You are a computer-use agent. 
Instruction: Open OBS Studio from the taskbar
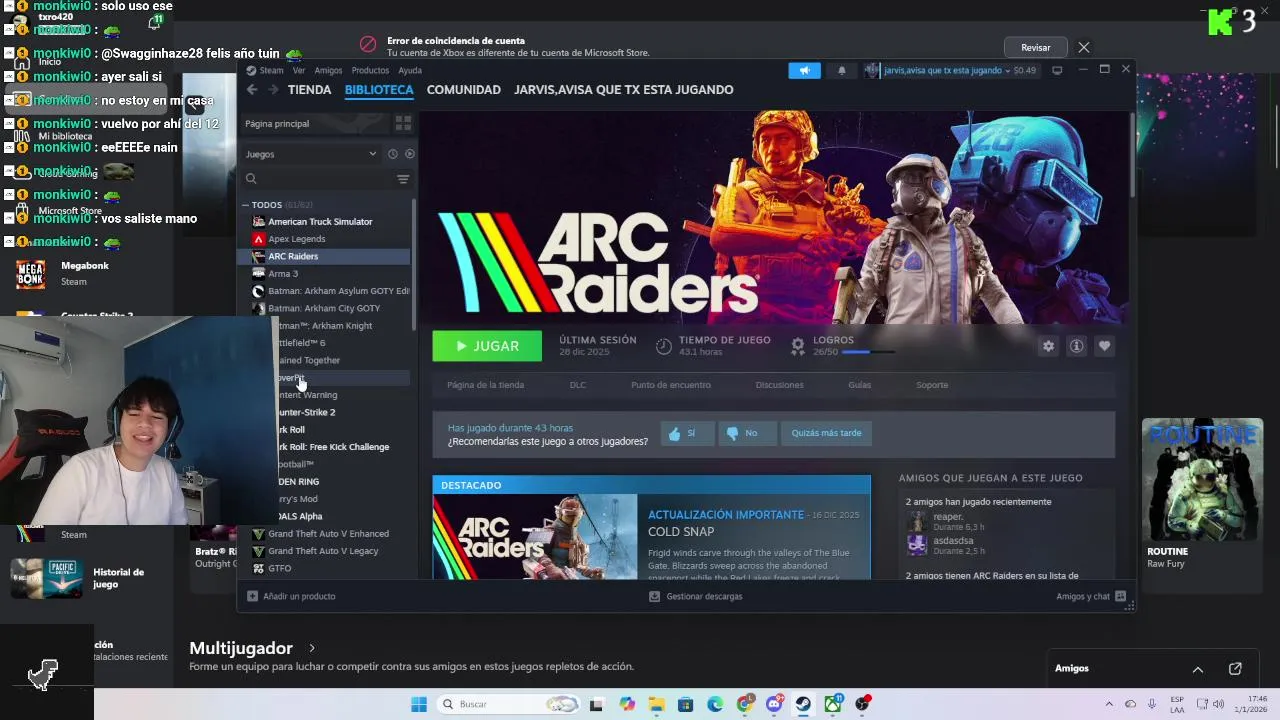coord(862,704)
